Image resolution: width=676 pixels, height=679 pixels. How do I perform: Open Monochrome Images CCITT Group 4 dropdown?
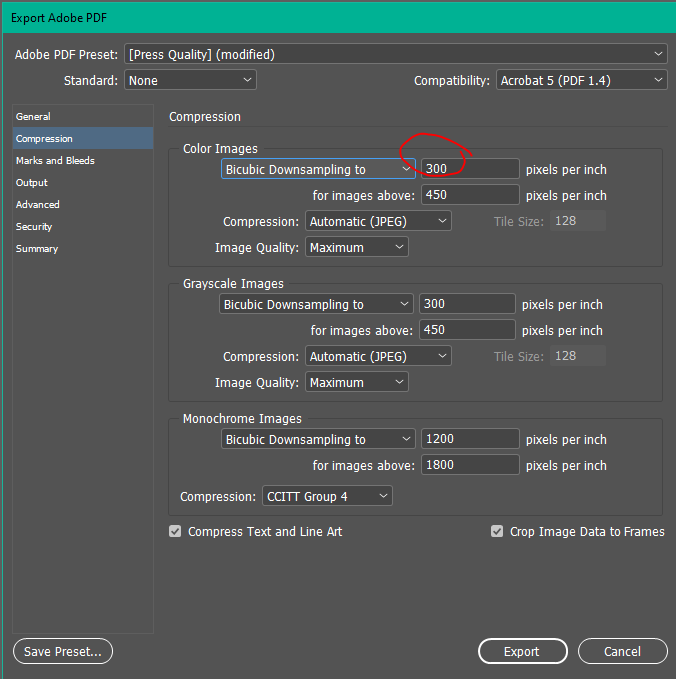[x=327, y=496]
